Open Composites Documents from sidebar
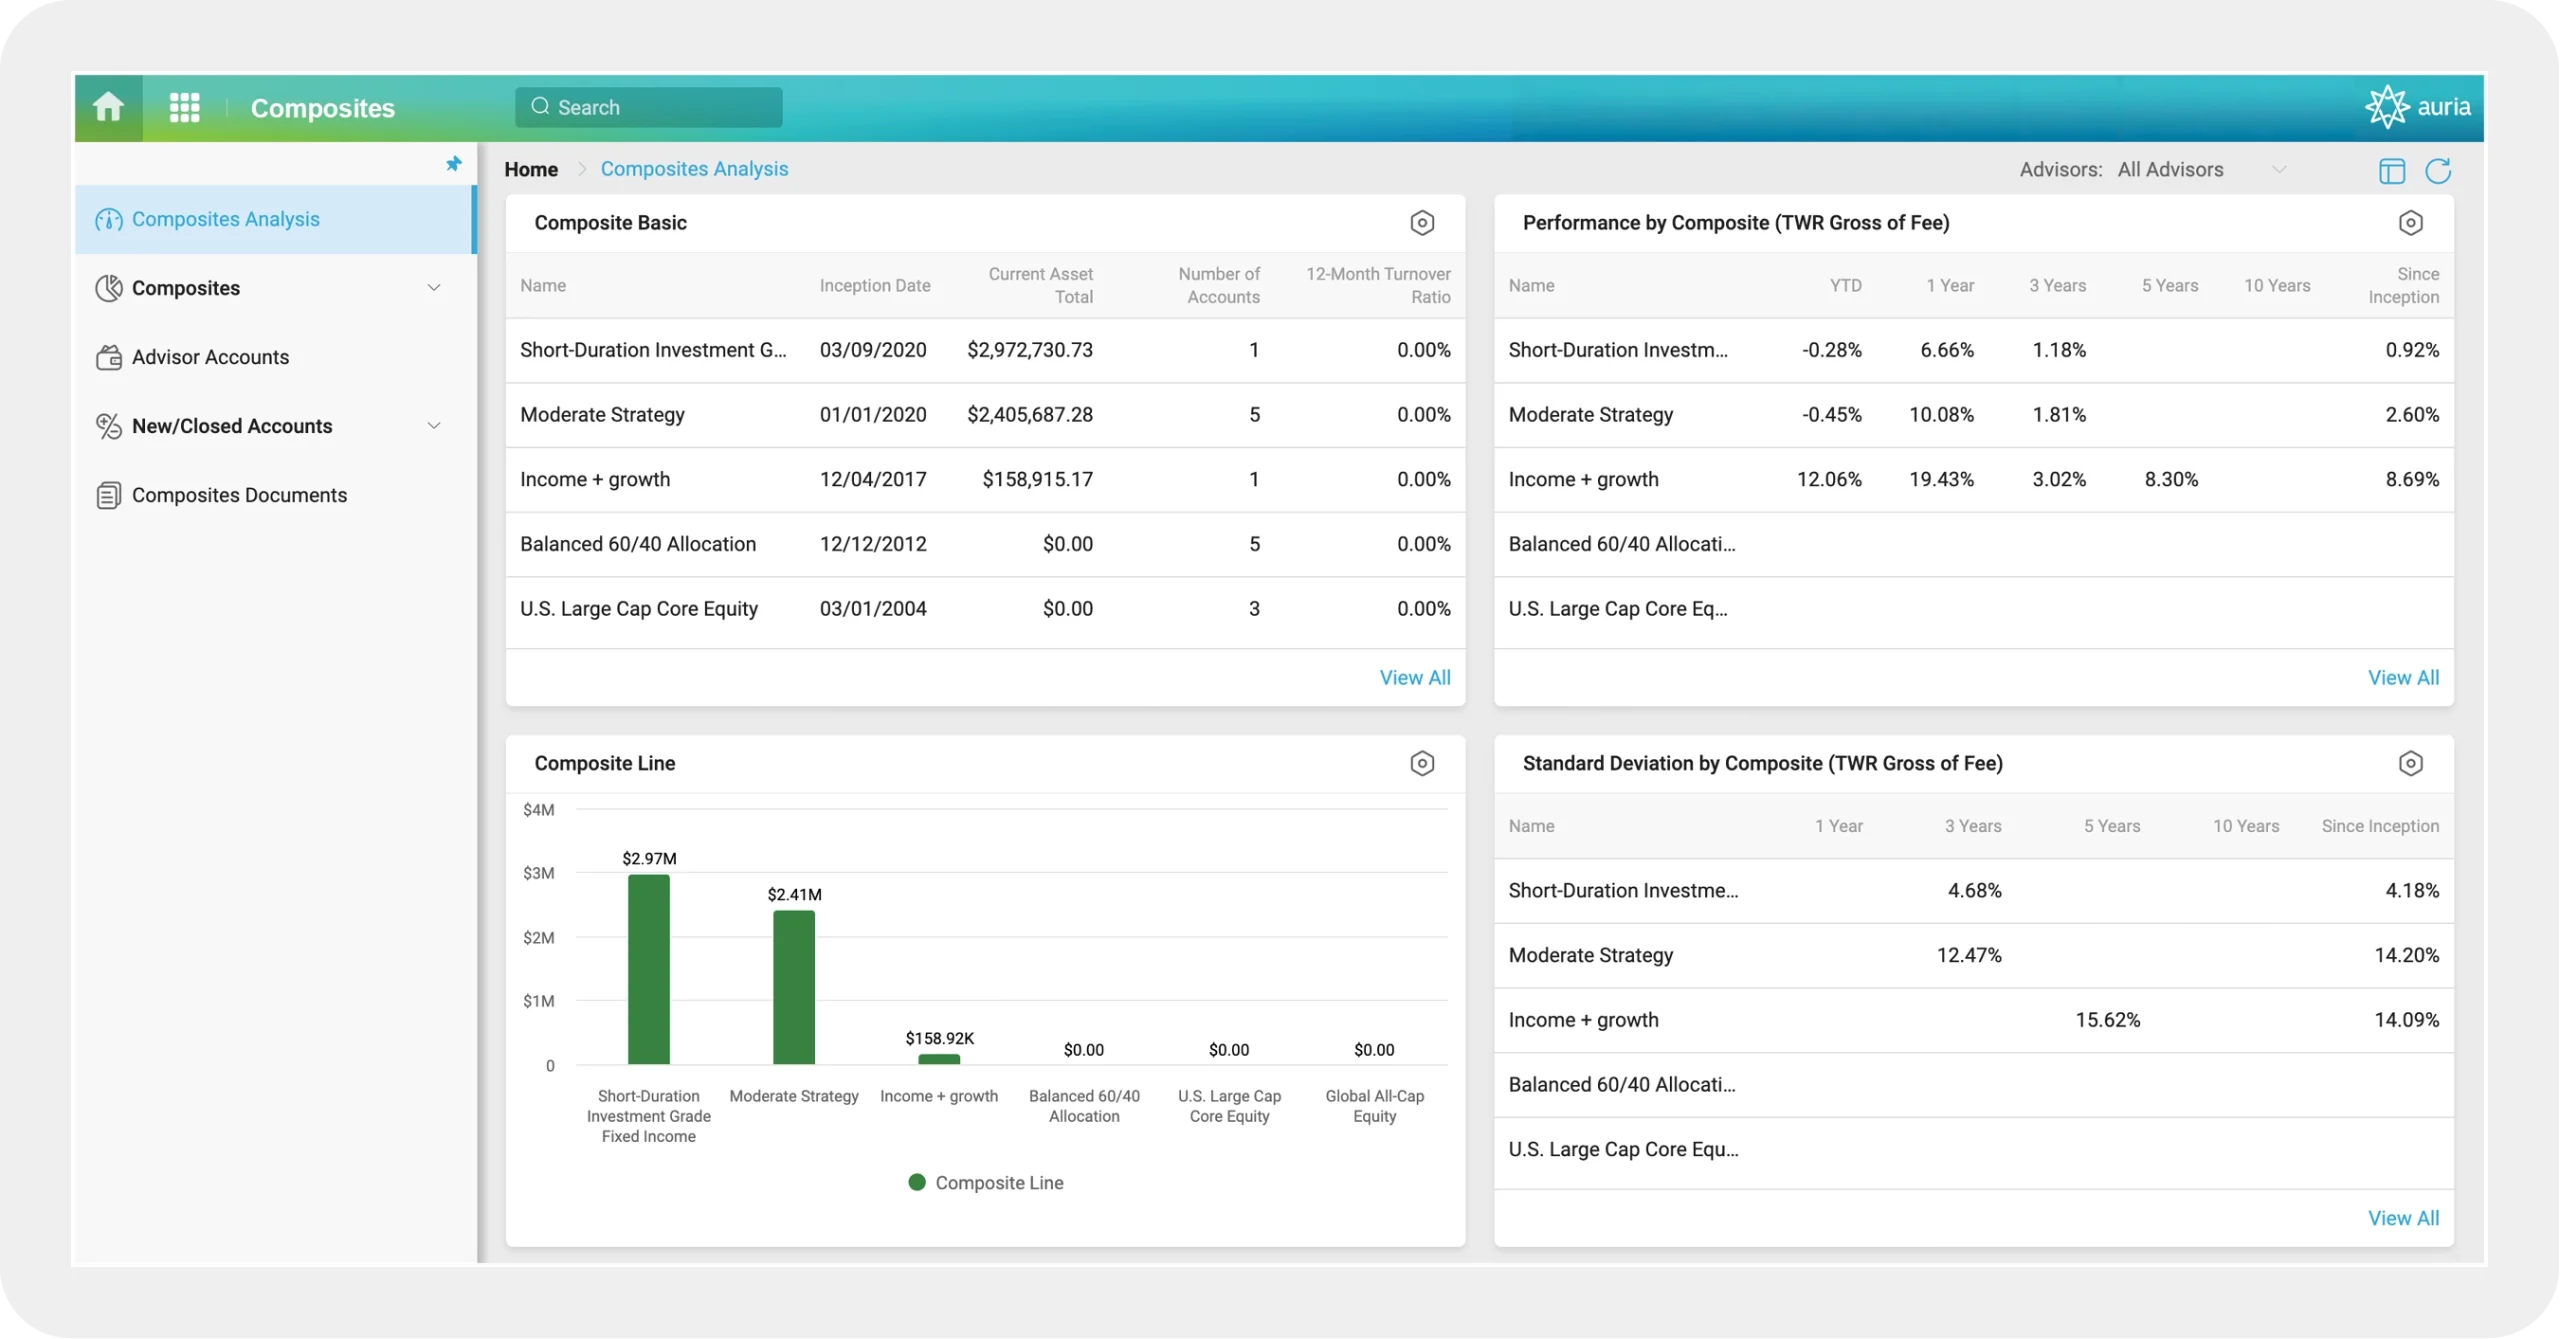 point(239,495)
